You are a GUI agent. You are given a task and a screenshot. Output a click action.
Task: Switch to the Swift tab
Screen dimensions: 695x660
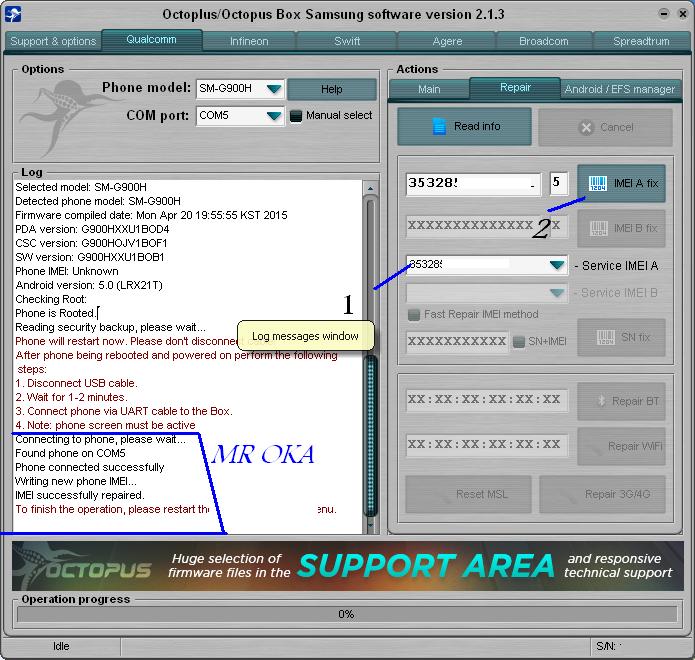tap(347, 41)
